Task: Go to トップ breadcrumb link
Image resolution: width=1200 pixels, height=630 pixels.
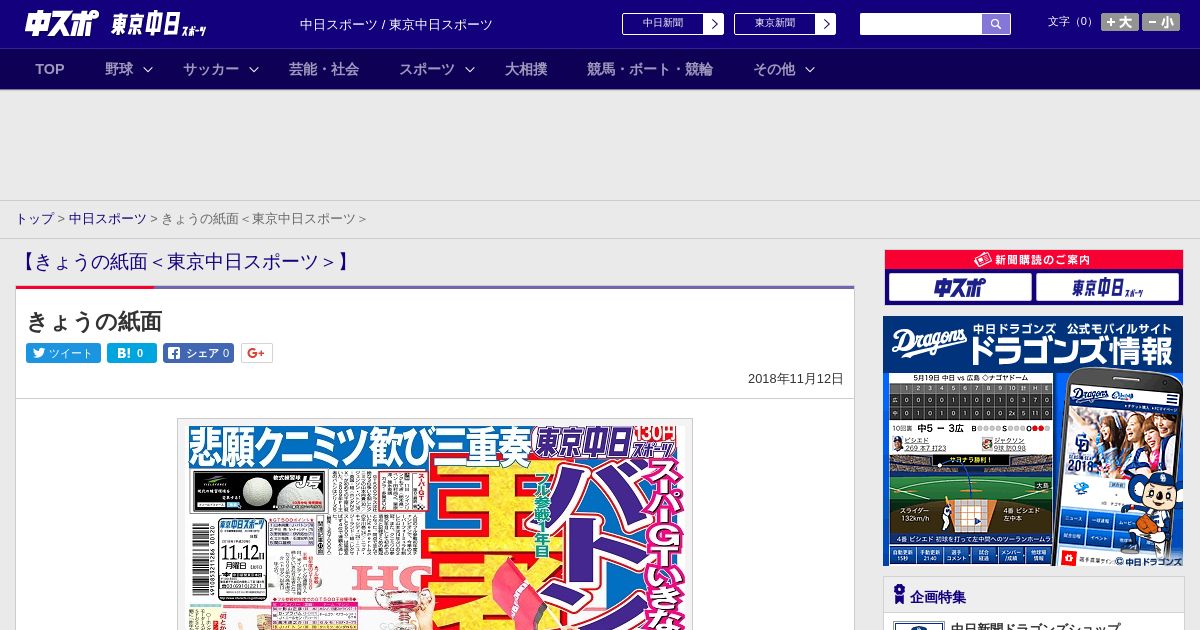Action: click(34, 218)
